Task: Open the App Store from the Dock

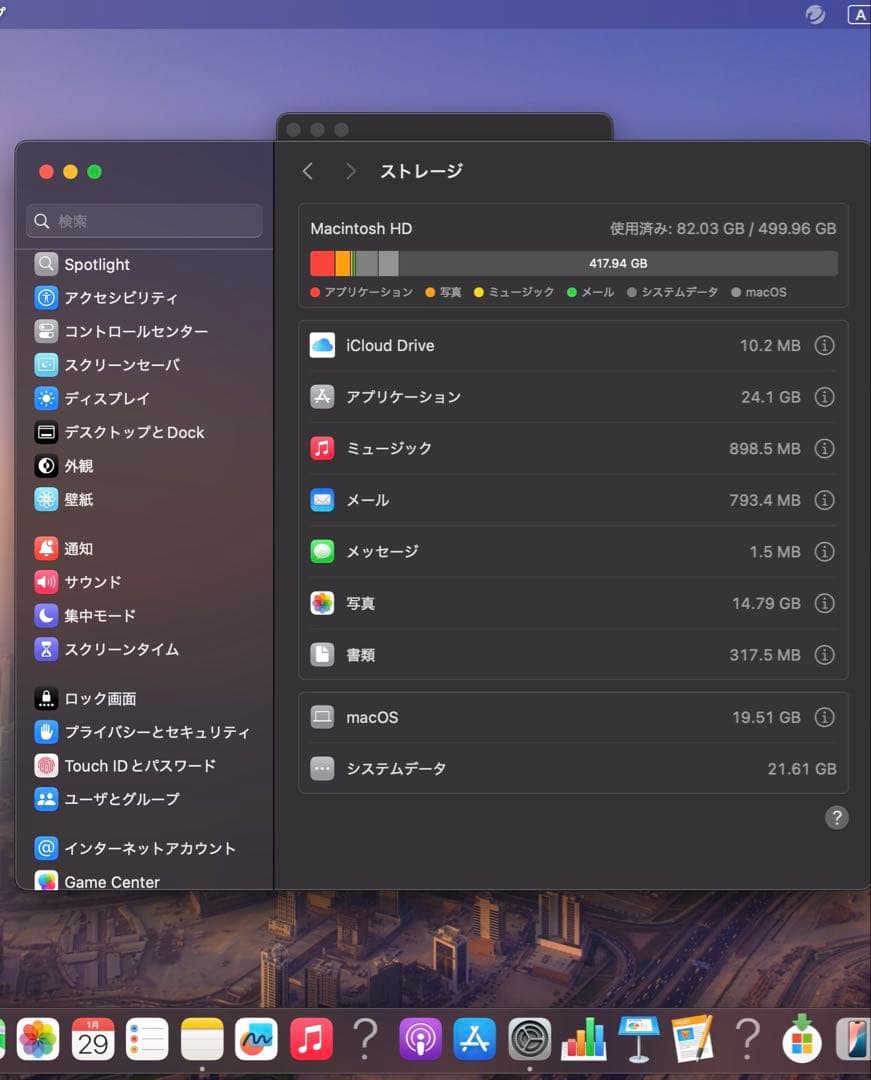Action: pos(475,1039)
